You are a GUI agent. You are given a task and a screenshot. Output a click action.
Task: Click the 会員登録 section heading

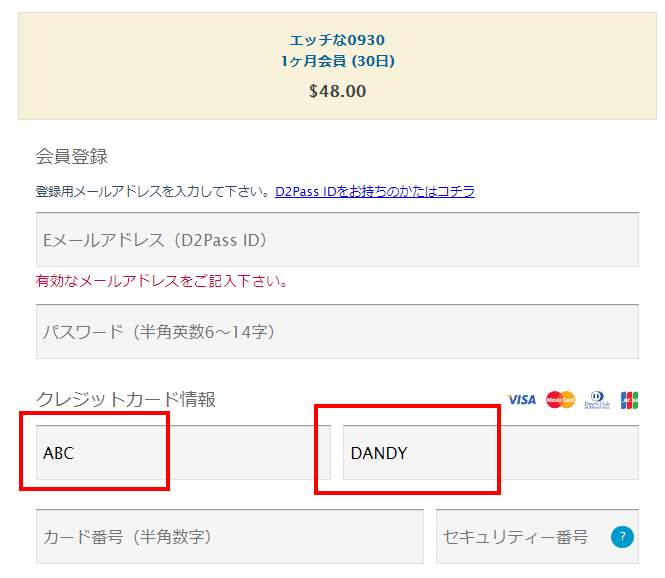(71, 156)
